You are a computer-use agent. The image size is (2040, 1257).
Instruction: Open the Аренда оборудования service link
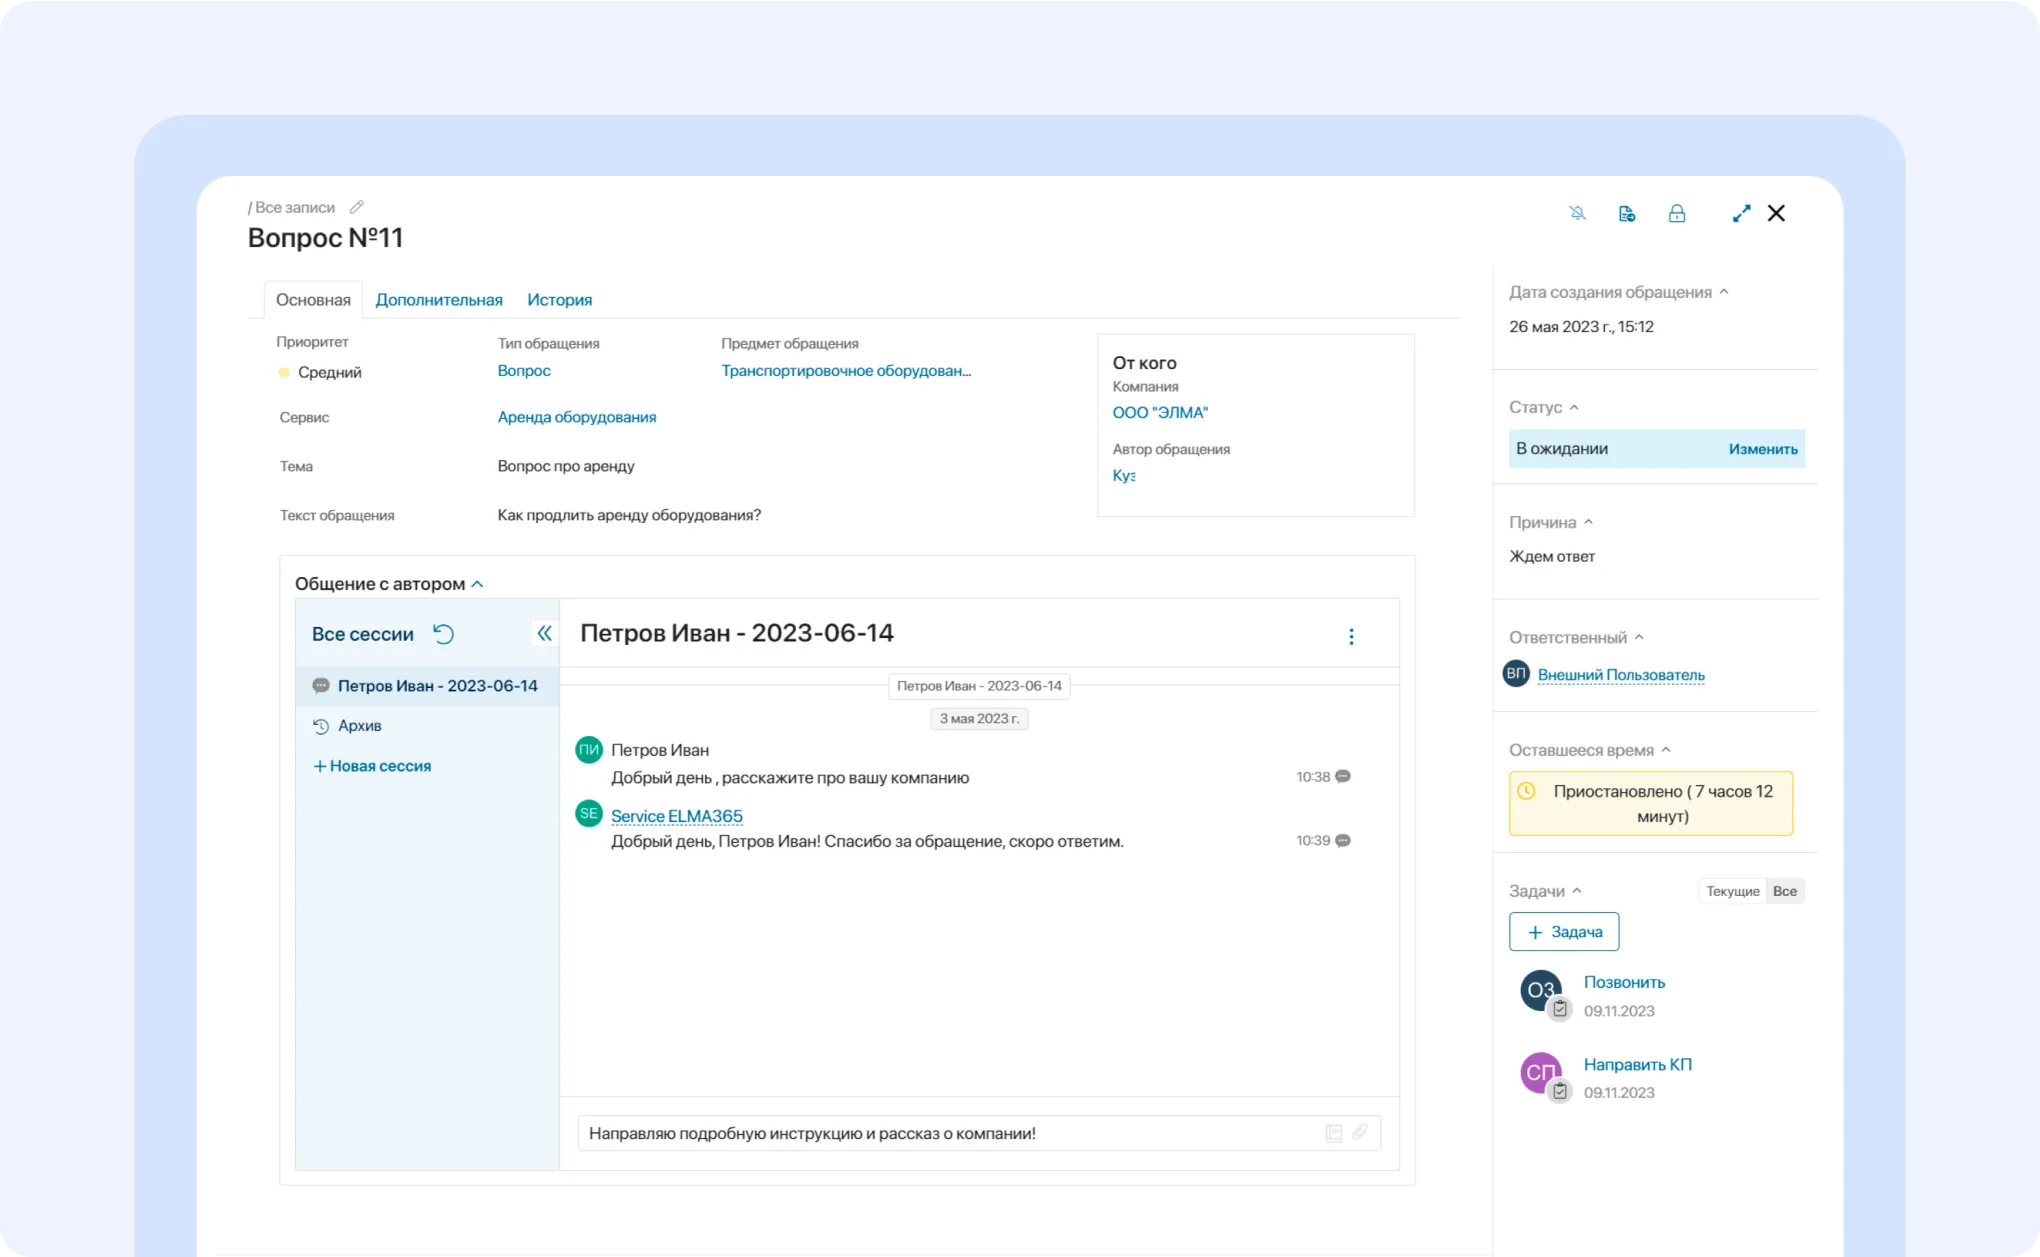(577, 417)
